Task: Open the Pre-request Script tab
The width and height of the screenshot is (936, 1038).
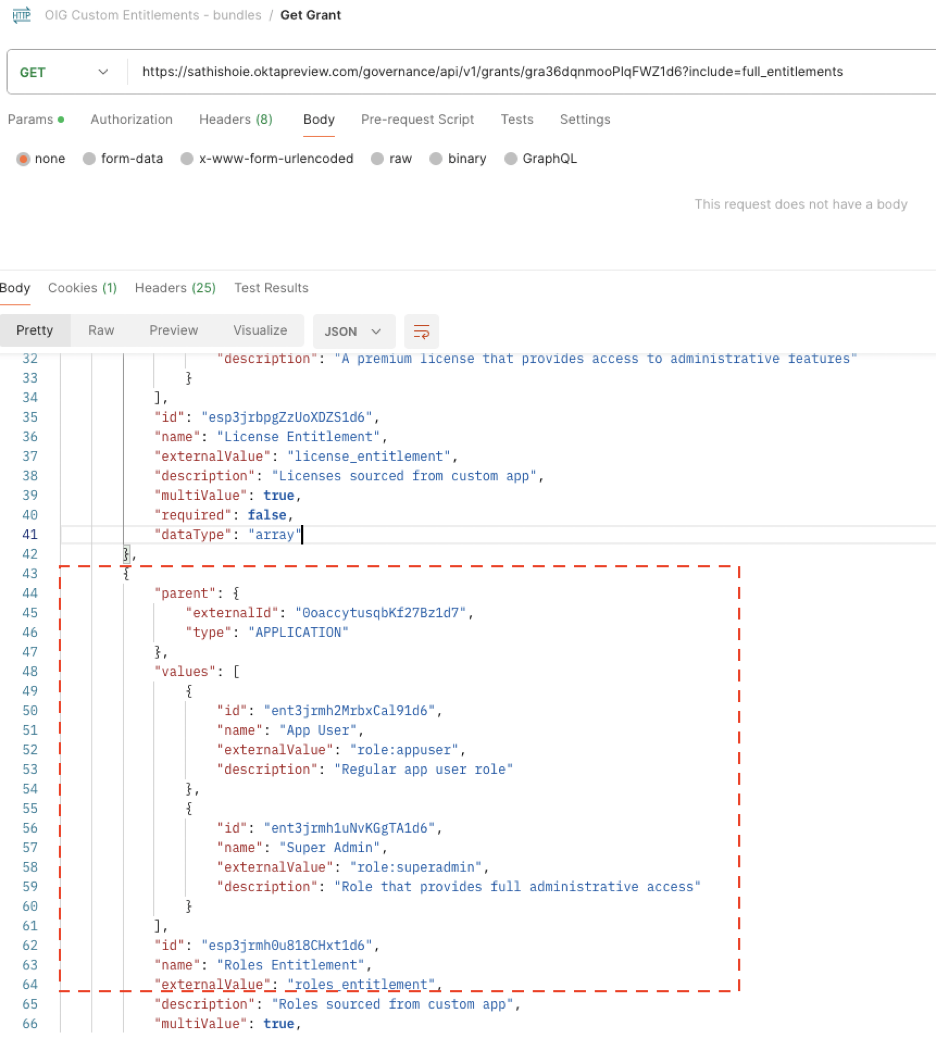Action: (x=418, y=120)
